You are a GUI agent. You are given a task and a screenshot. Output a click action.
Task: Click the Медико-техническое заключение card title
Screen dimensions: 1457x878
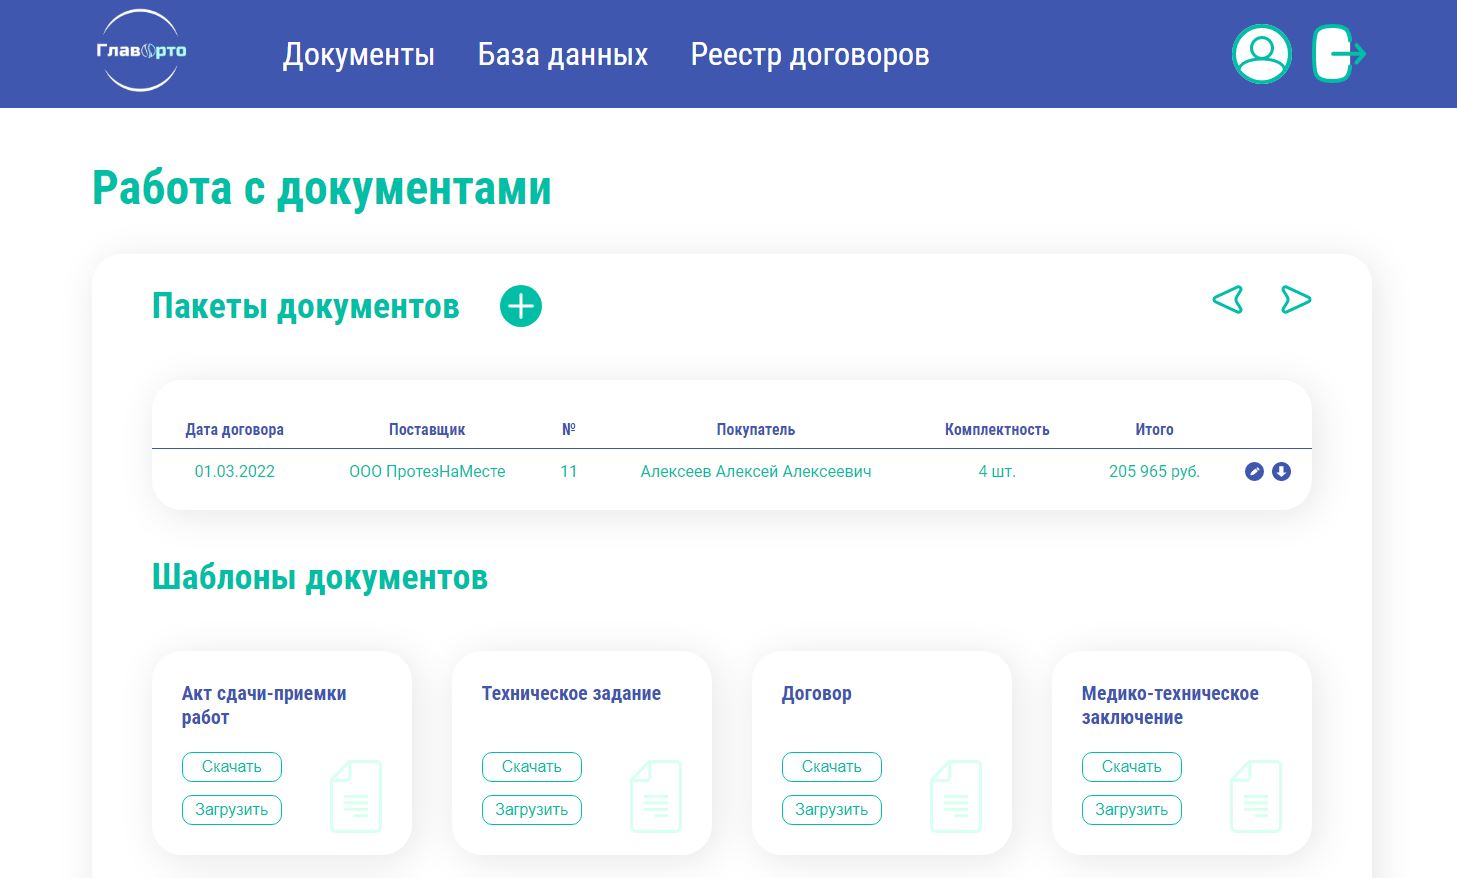point(1170,705)
